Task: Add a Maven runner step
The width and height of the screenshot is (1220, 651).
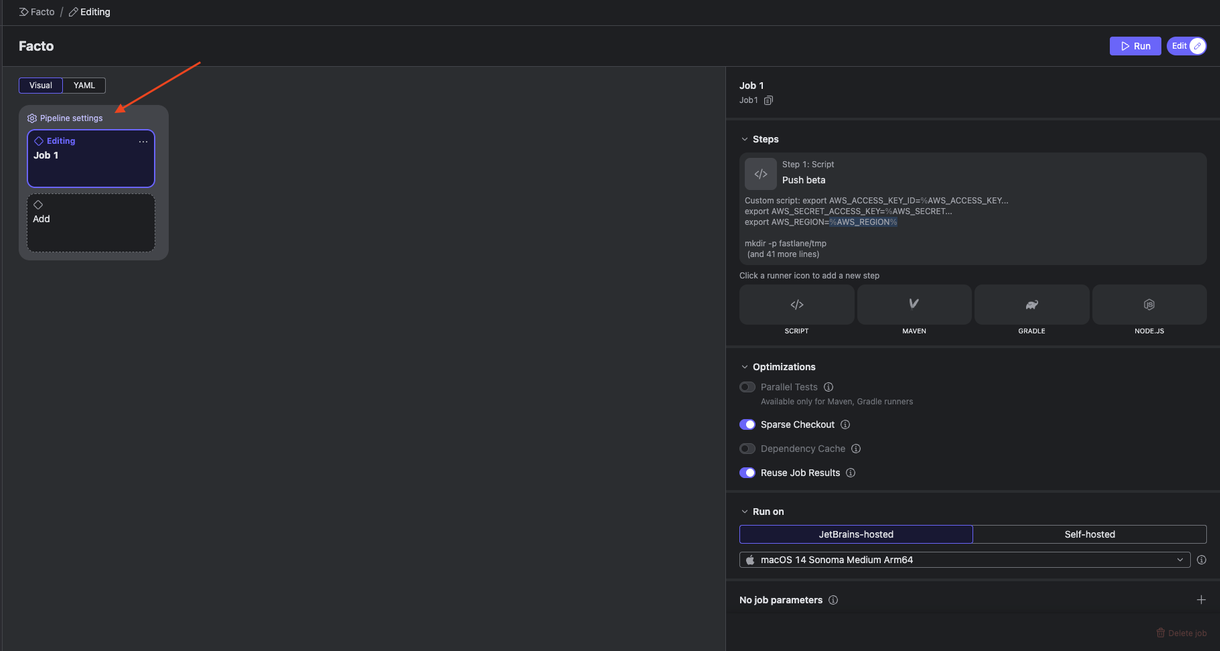Action: click(x=914, y=305)
